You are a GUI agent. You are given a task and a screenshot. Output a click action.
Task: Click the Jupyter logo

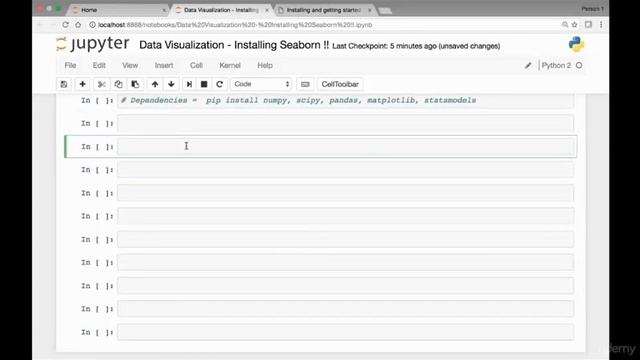[x=93, y=44]
